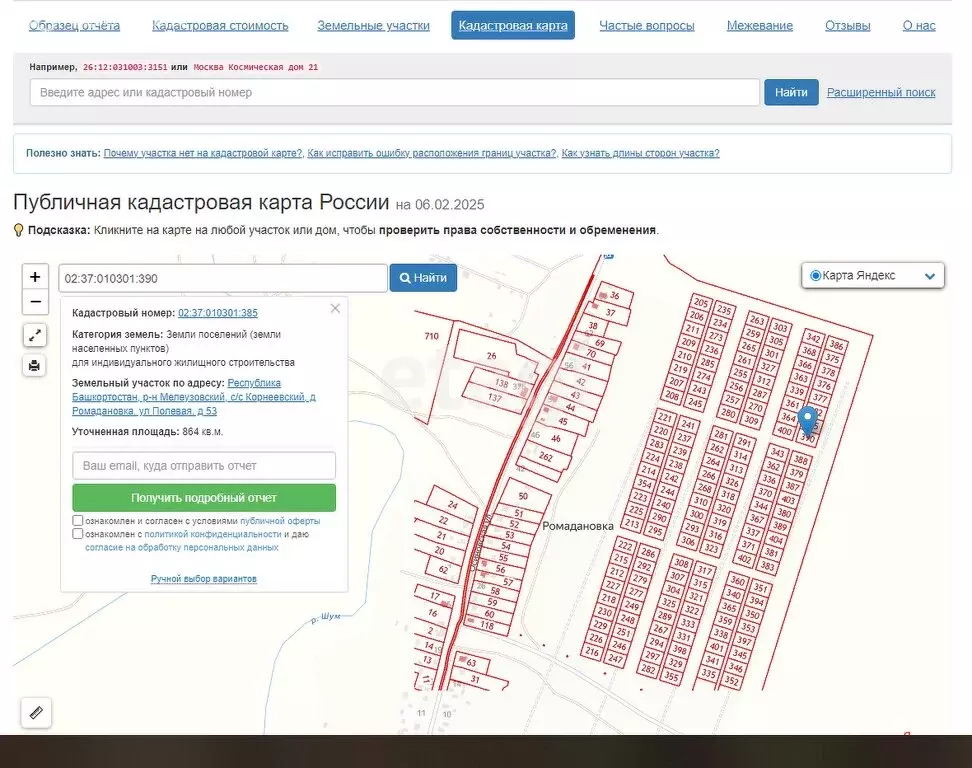Open the map type dropdown chevron
The height and width of the screenshot is (768, 972).
tap(930, 275)
